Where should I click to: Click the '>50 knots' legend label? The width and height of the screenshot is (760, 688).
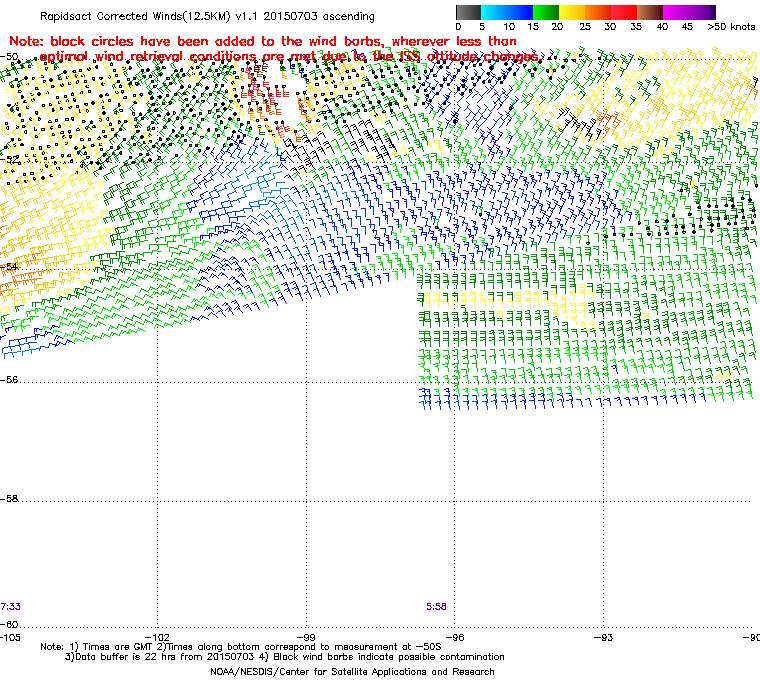click(731, 27)
